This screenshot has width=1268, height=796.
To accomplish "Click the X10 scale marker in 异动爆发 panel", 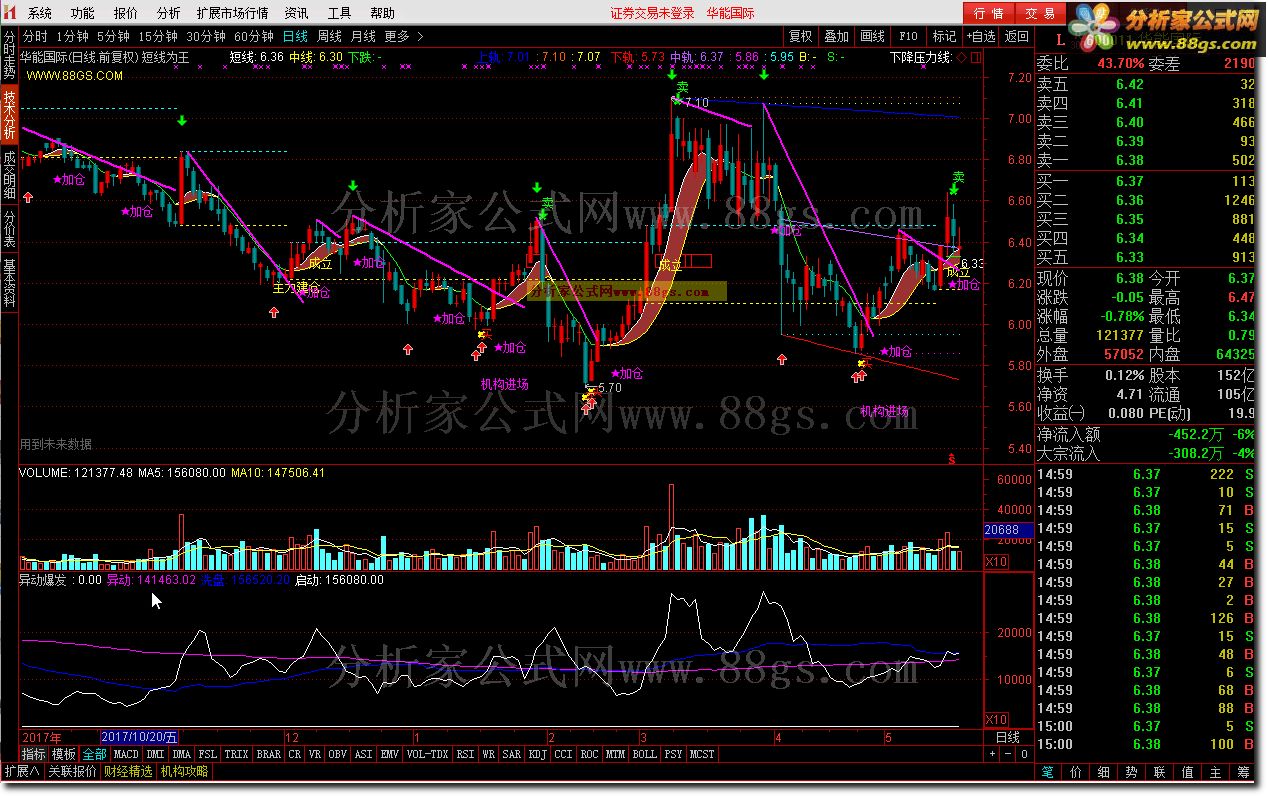I will 996,720.
